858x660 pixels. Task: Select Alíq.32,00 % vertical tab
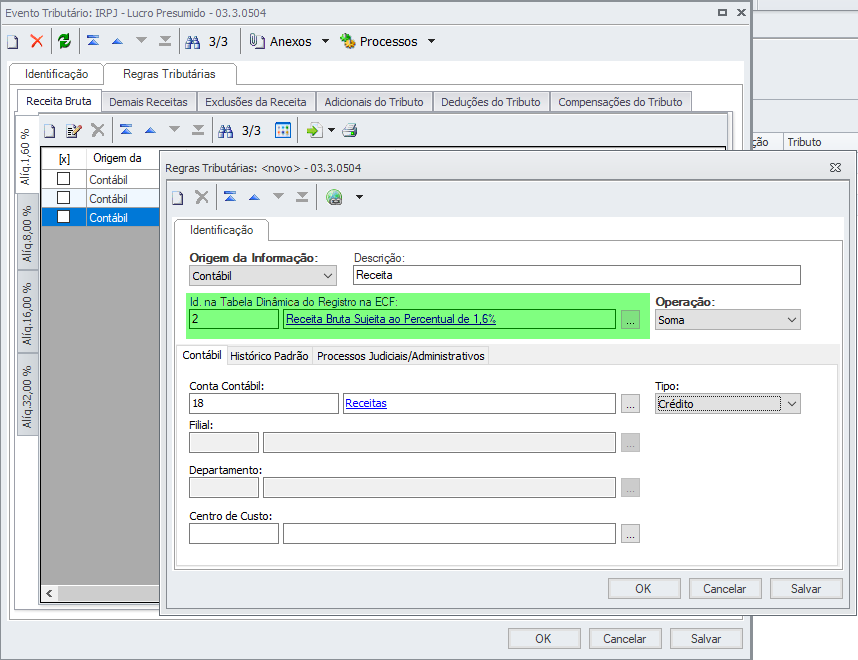pos(27,397)
